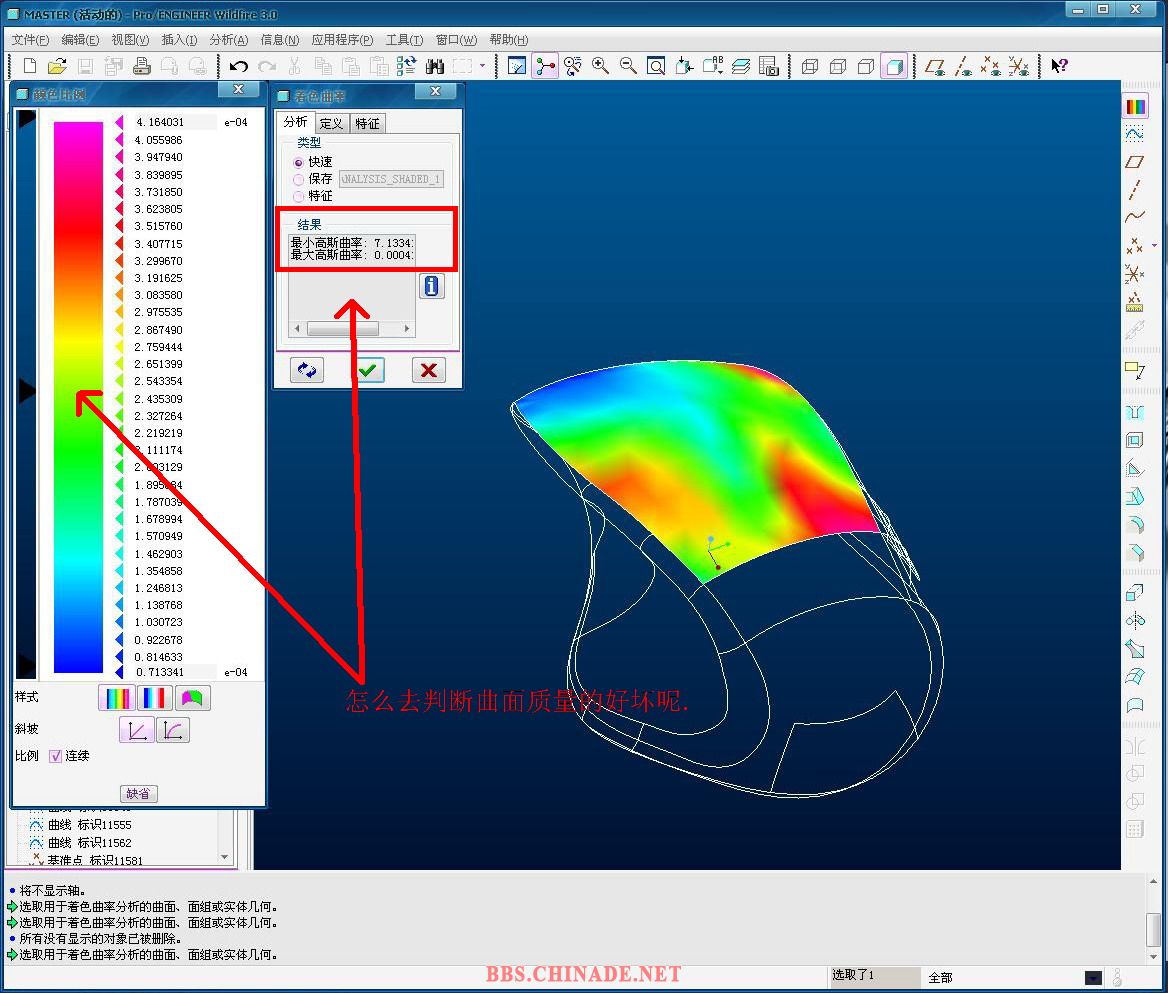Image resolution: width=1168 pixels, height=993 pixels.
Task: Select the rainbow spectrum style button
Action: (117, 698)
